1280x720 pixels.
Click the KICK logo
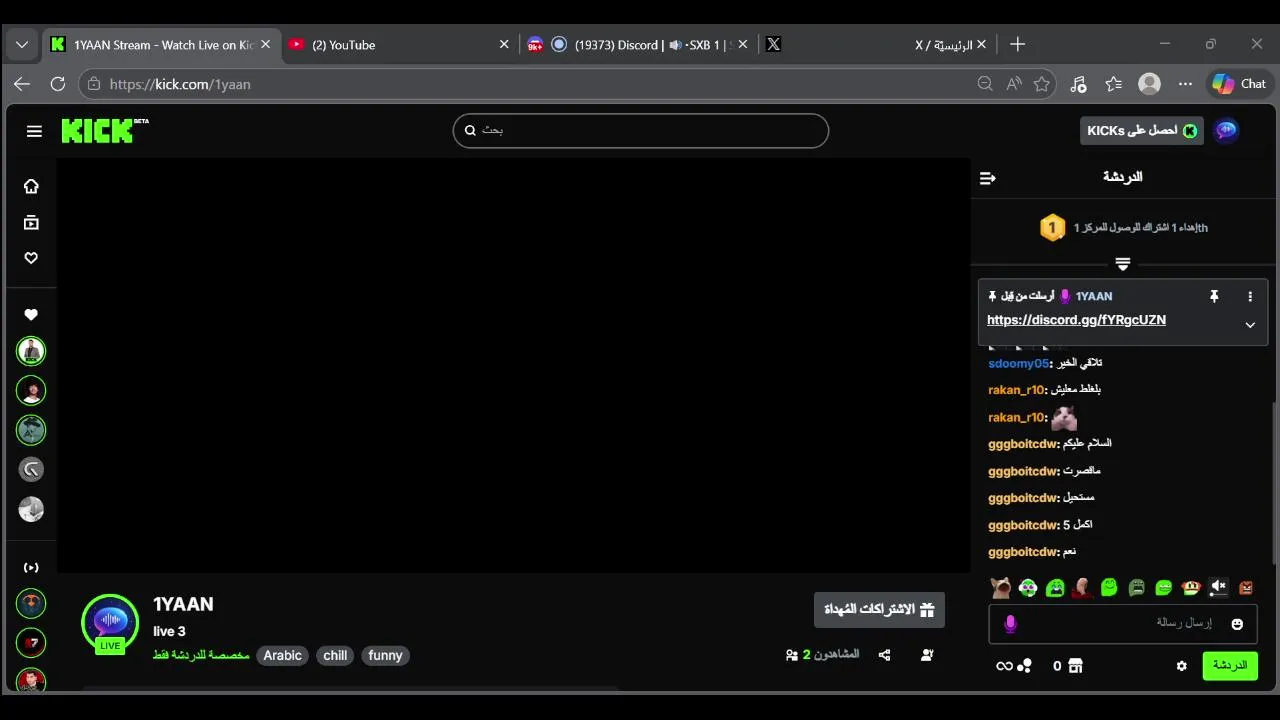pyautogui.click(x=104, y=131)
